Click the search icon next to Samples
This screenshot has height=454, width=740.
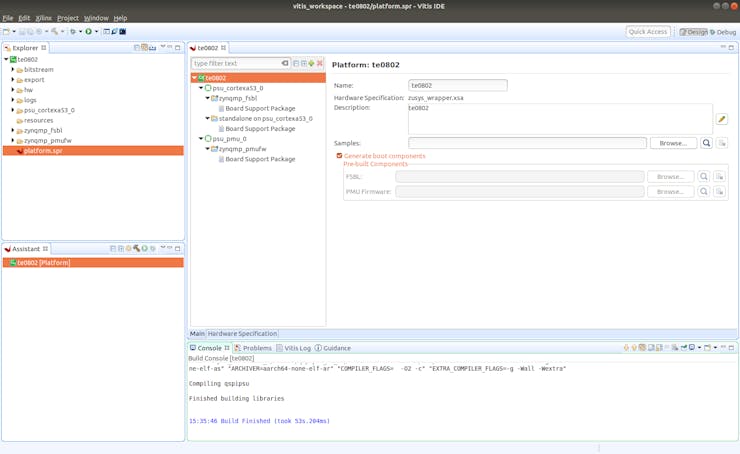coord(706,143)
